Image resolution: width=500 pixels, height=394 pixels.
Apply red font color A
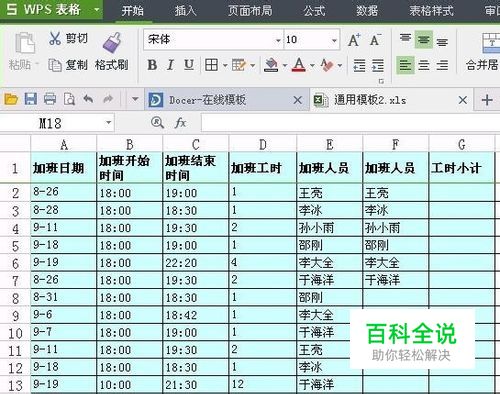point(299,65)
